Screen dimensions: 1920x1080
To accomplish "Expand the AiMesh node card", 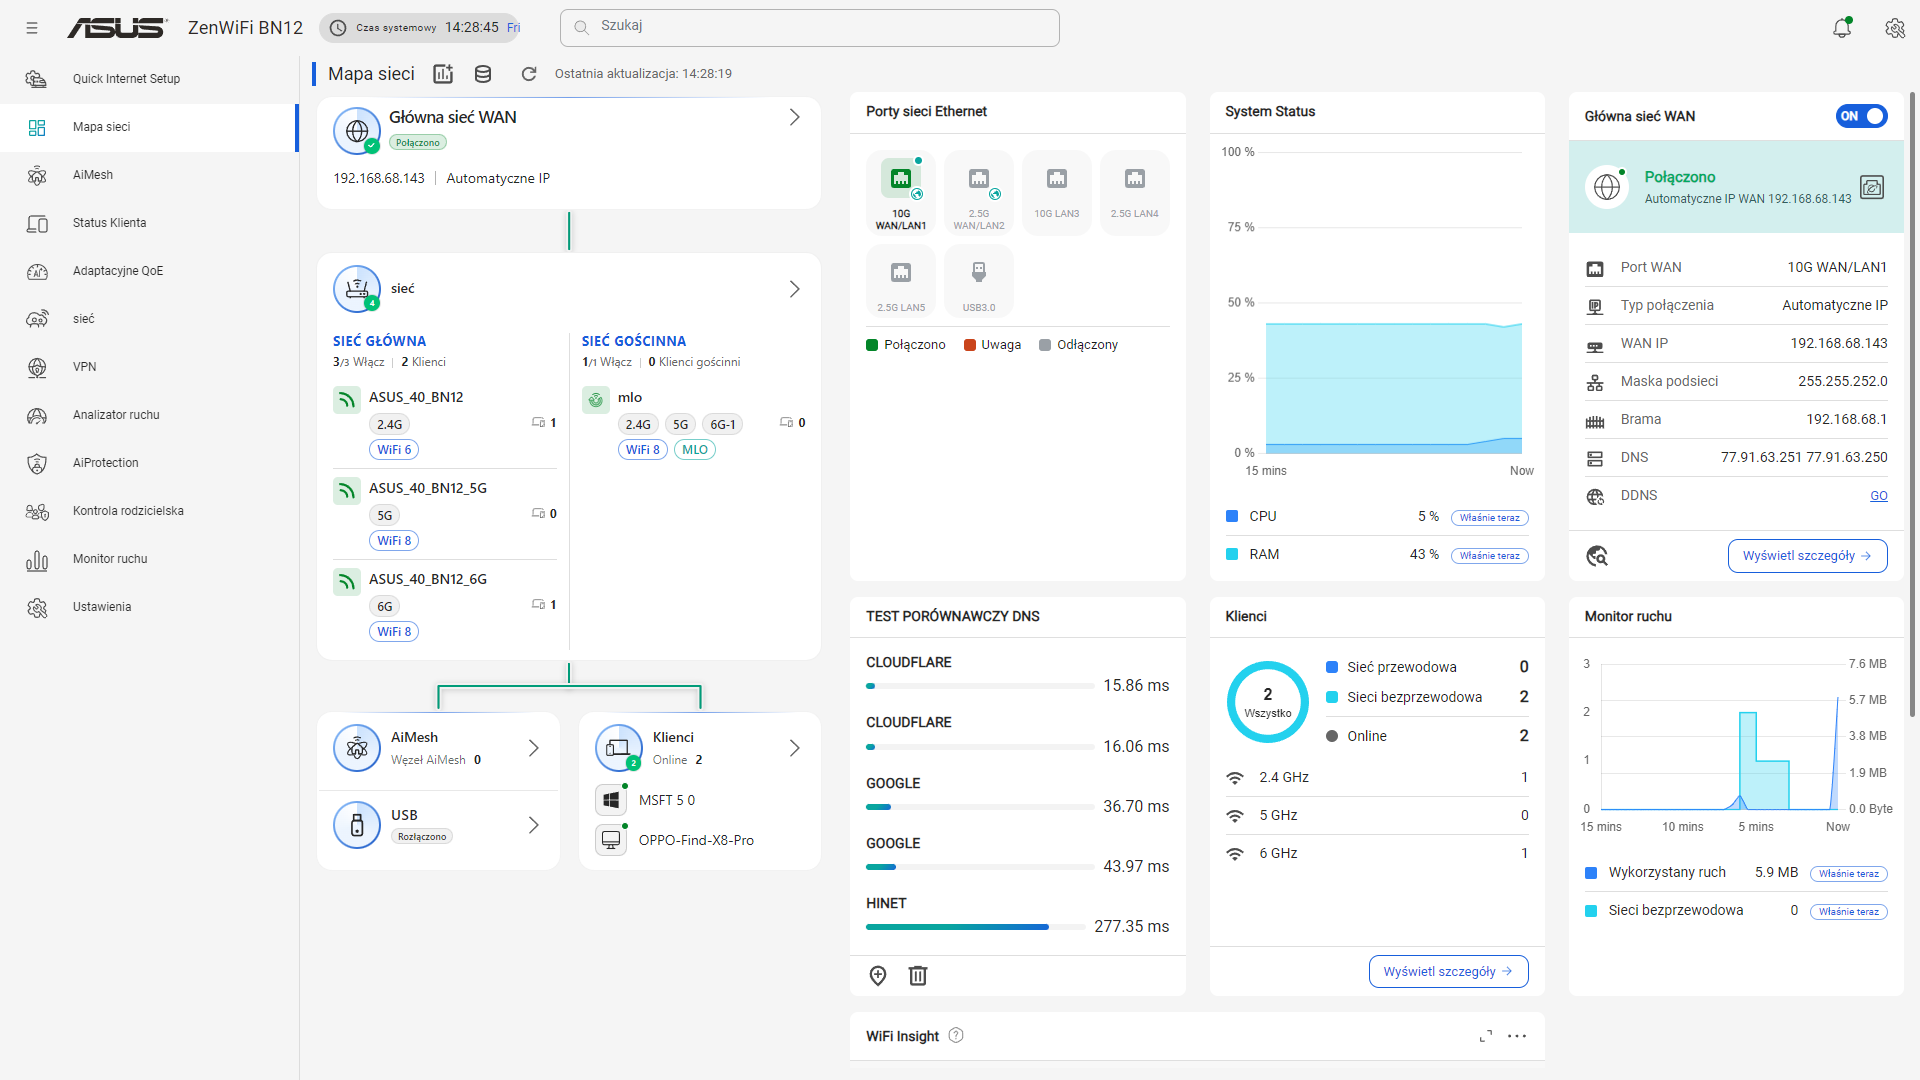I will point(534,748).
